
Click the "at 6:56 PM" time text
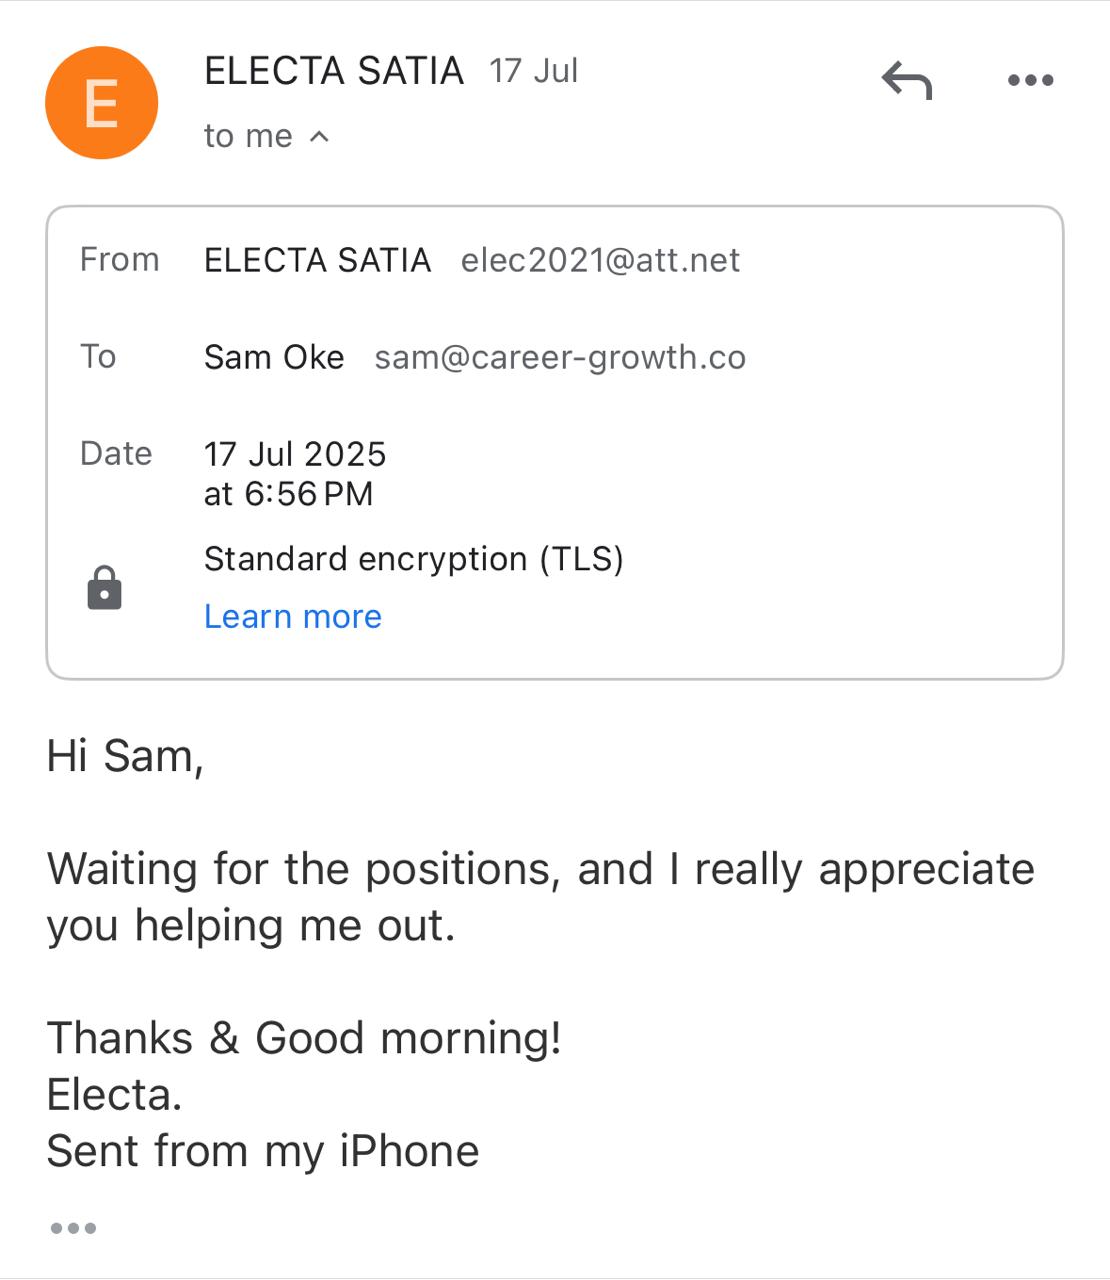click(x=288, y=494)
